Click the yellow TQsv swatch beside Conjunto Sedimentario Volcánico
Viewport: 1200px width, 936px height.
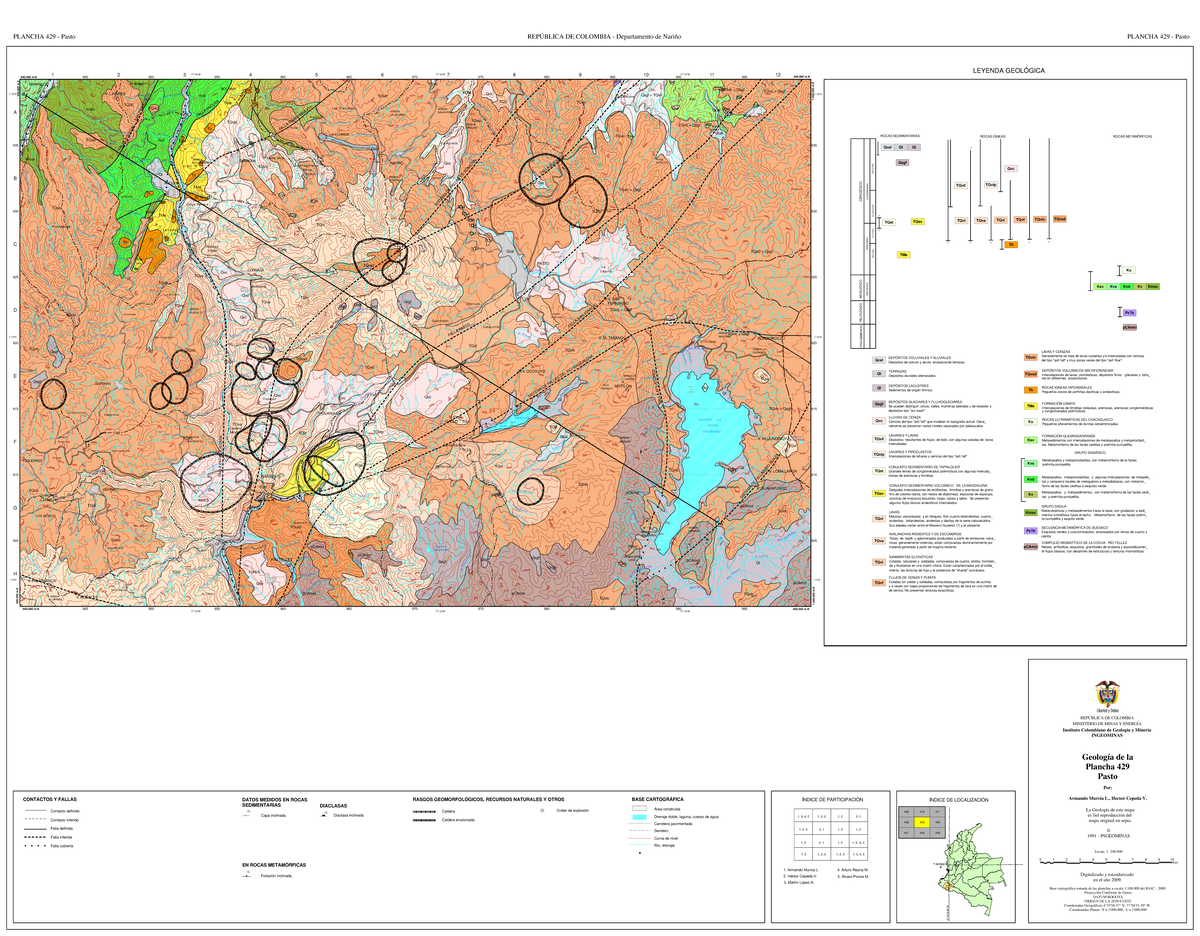point(879,494)
